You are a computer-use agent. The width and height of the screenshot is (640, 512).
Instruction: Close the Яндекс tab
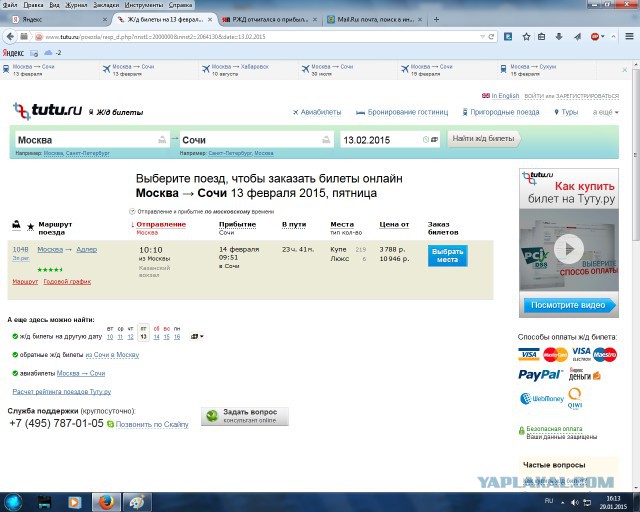[x=104, y=19]
